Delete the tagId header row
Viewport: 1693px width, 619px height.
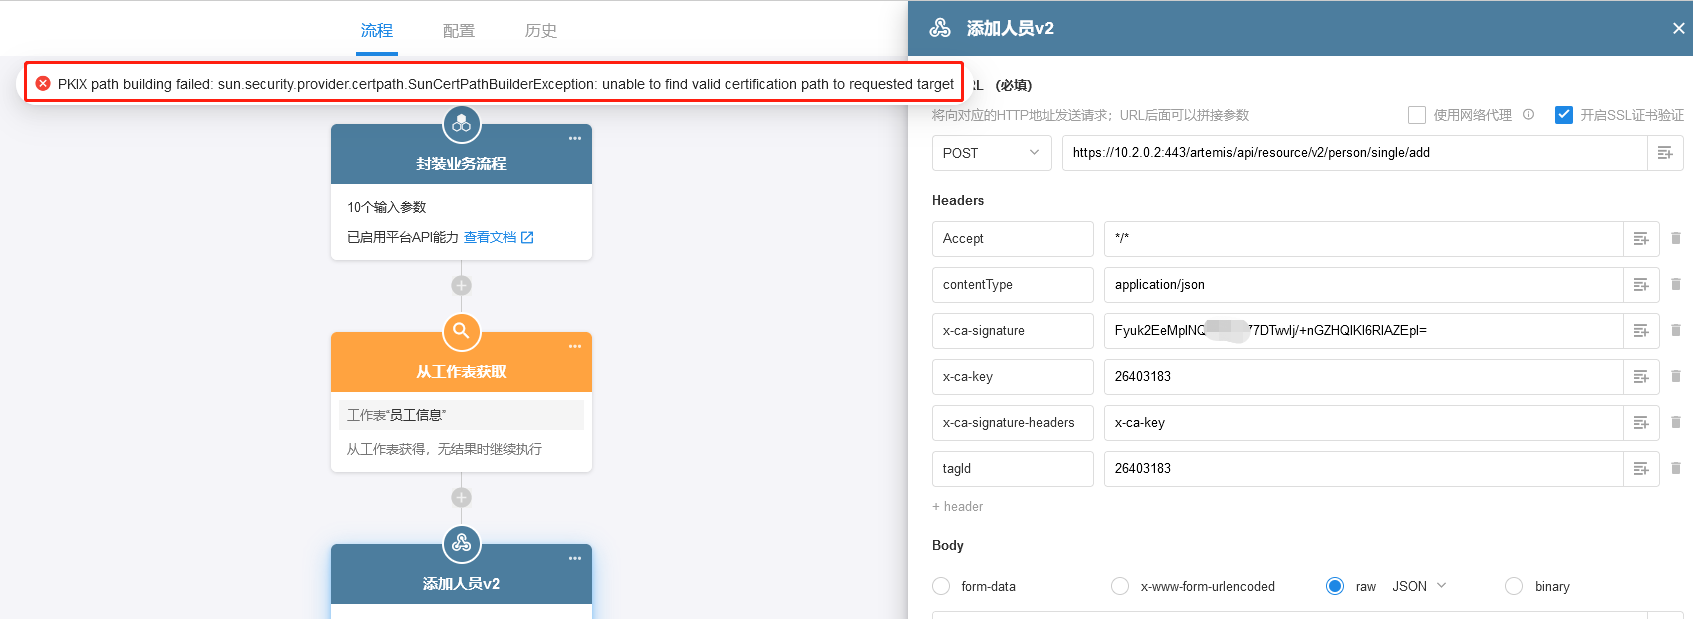click(x=1676, y=468)
